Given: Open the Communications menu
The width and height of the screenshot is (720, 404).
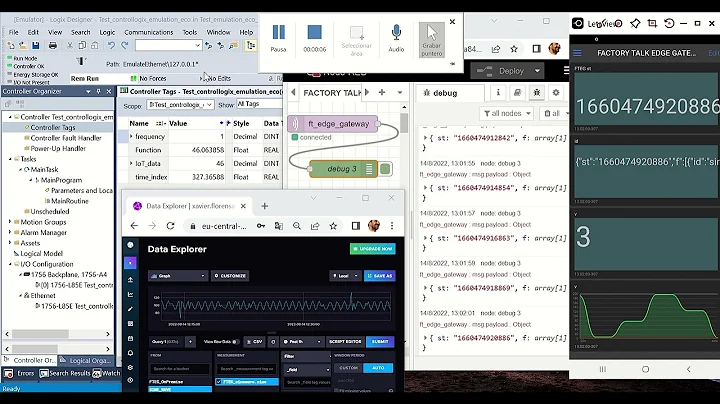Looking at the screenshot, I should [149, 32].
